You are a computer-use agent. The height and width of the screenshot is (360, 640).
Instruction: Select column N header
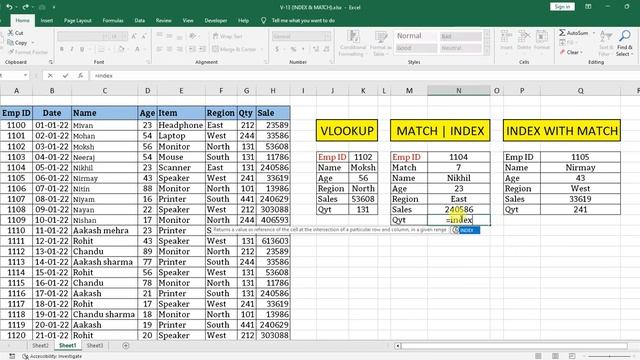coord(459,91)
